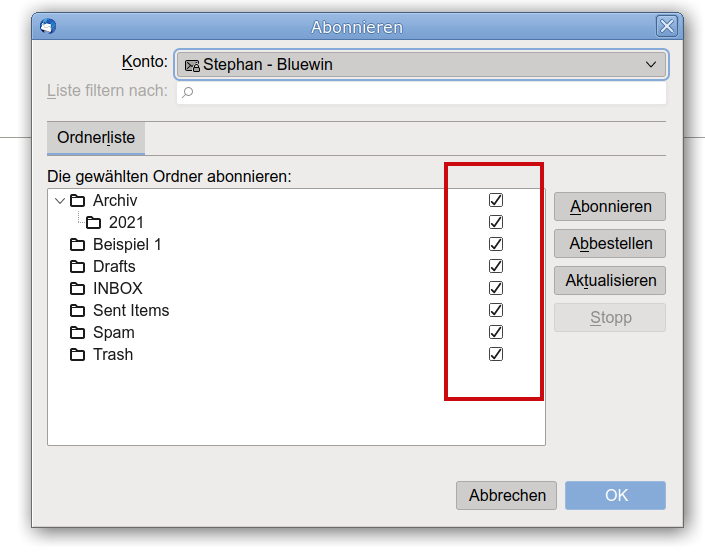Viewport: 705px width, 554px height.
Task: Click the Abbestellen button
Action: click(610, 243)
